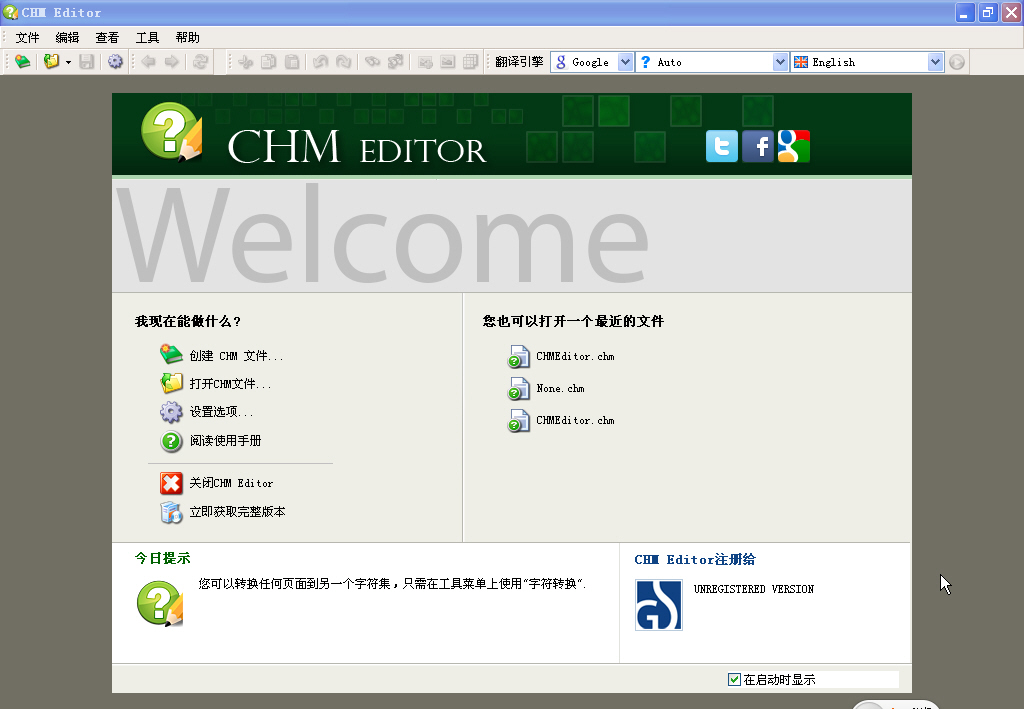Open the 工具 menu
The image size is (1024, 709).
(147, 37)
